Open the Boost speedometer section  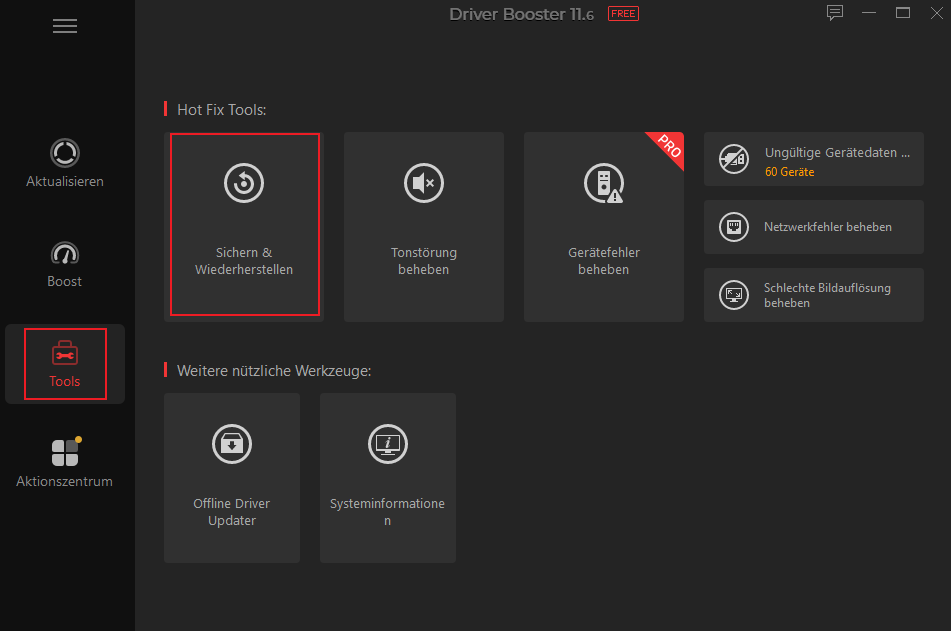[x=65, y=264]
